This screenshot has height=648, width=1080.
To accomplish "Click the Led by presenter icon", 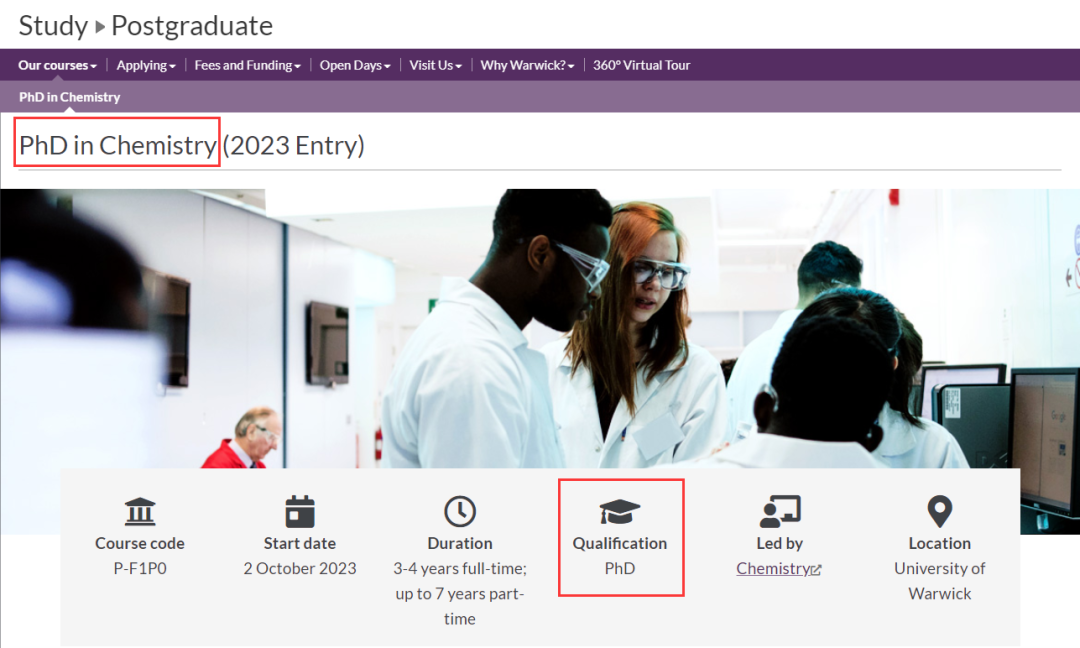I will coord(780,511).
